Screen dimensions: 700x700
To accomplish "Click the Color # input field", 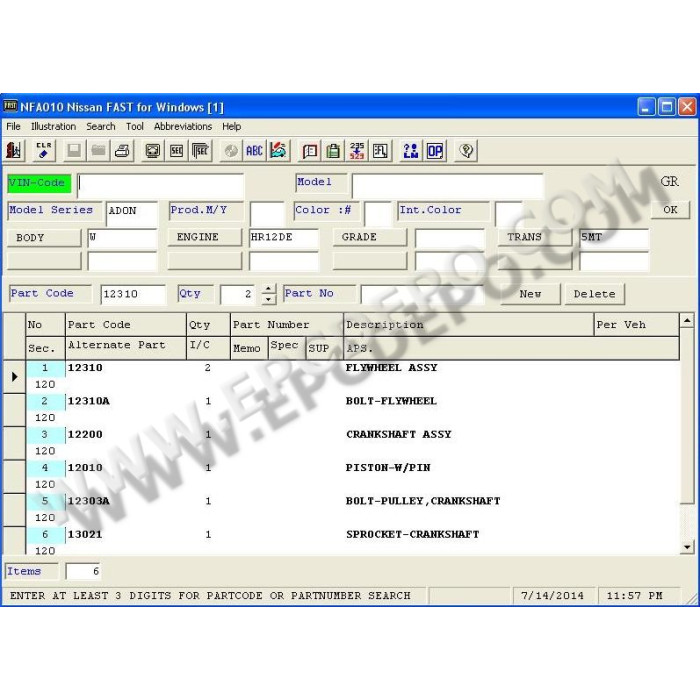I will click(x=378, y=213).
